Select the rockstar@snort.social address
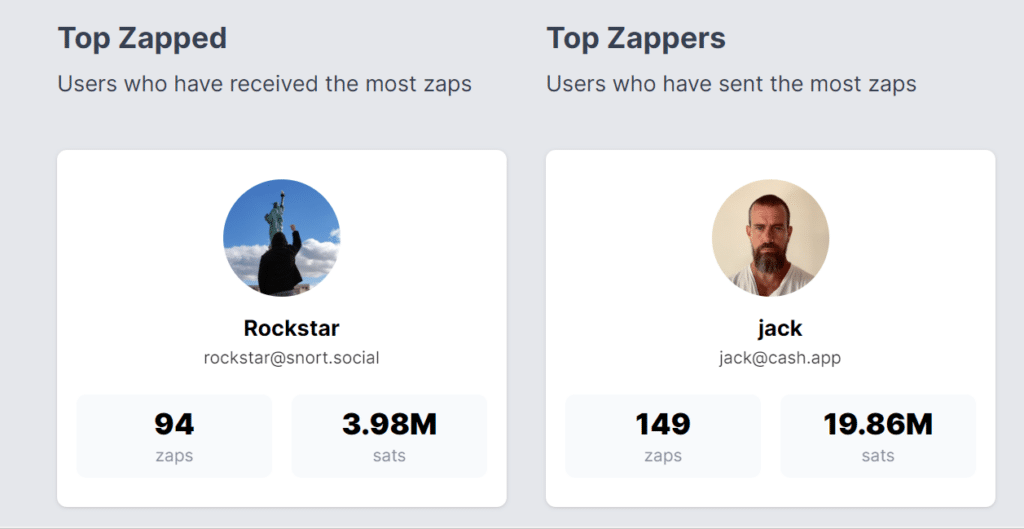Image resolution: width=1024 pixels, height=529 pixels. (x=291, y=358)
